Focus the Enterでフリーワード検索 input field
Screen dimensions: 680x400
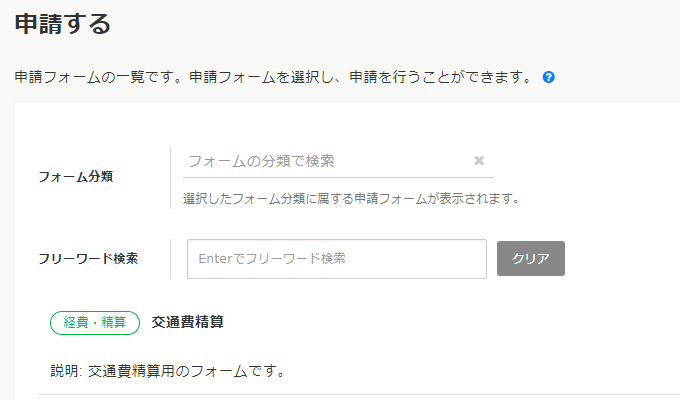point(336,258)
